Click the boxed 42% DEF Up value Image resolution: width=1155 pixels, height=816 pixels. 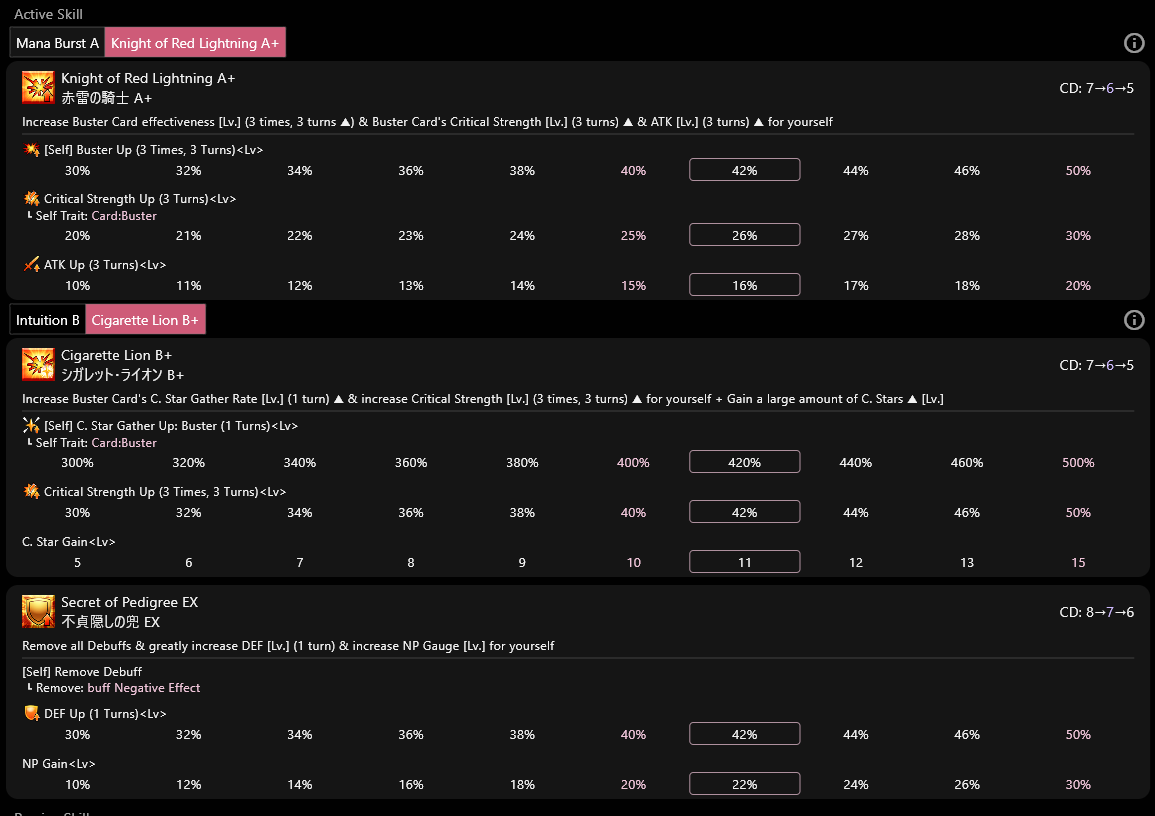click(x=745, y=734)
